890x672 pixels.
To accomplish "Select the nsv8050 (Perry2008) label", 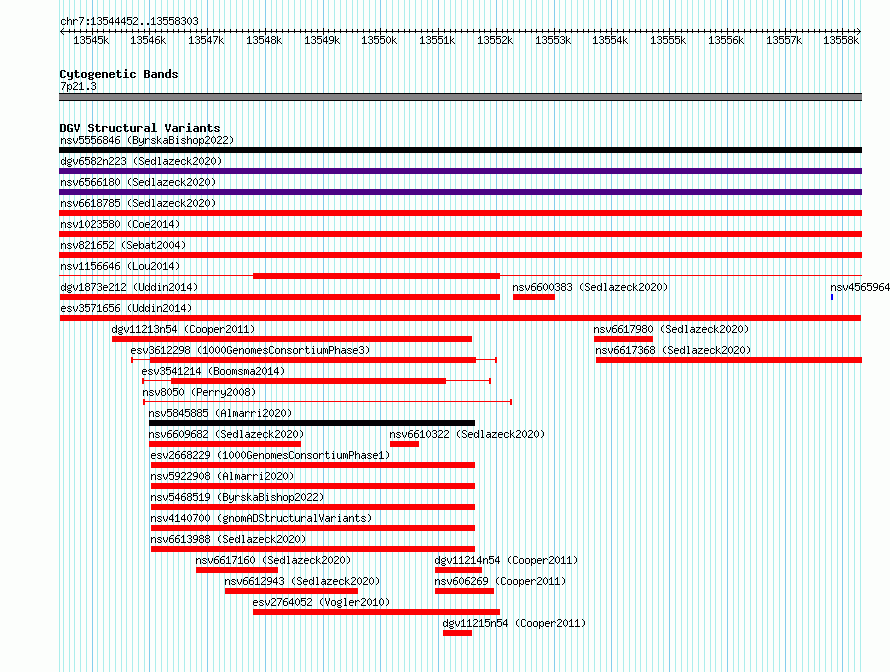I will [199, 392].
